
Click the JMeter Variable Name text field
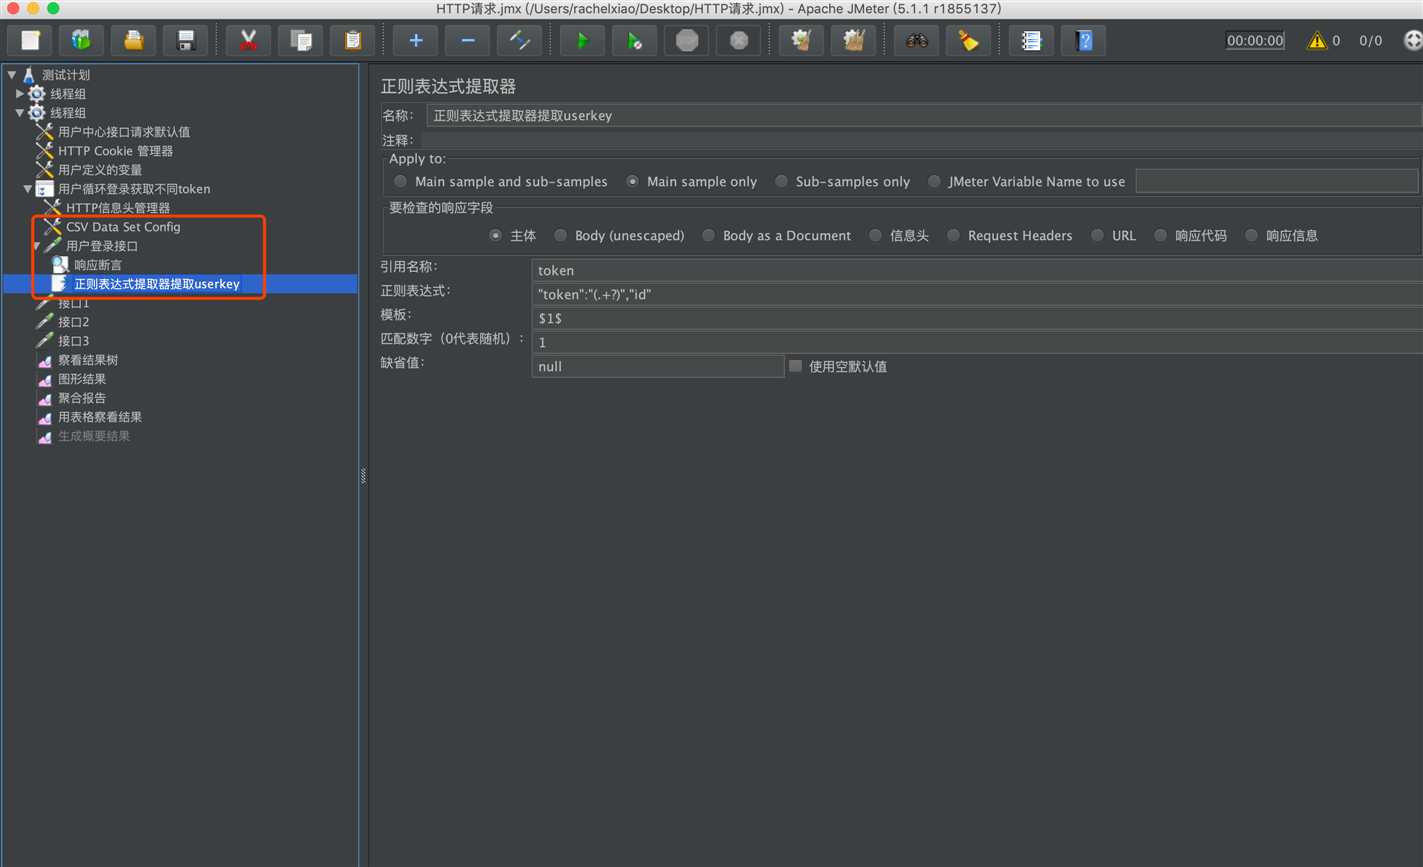coord(1277,181)
